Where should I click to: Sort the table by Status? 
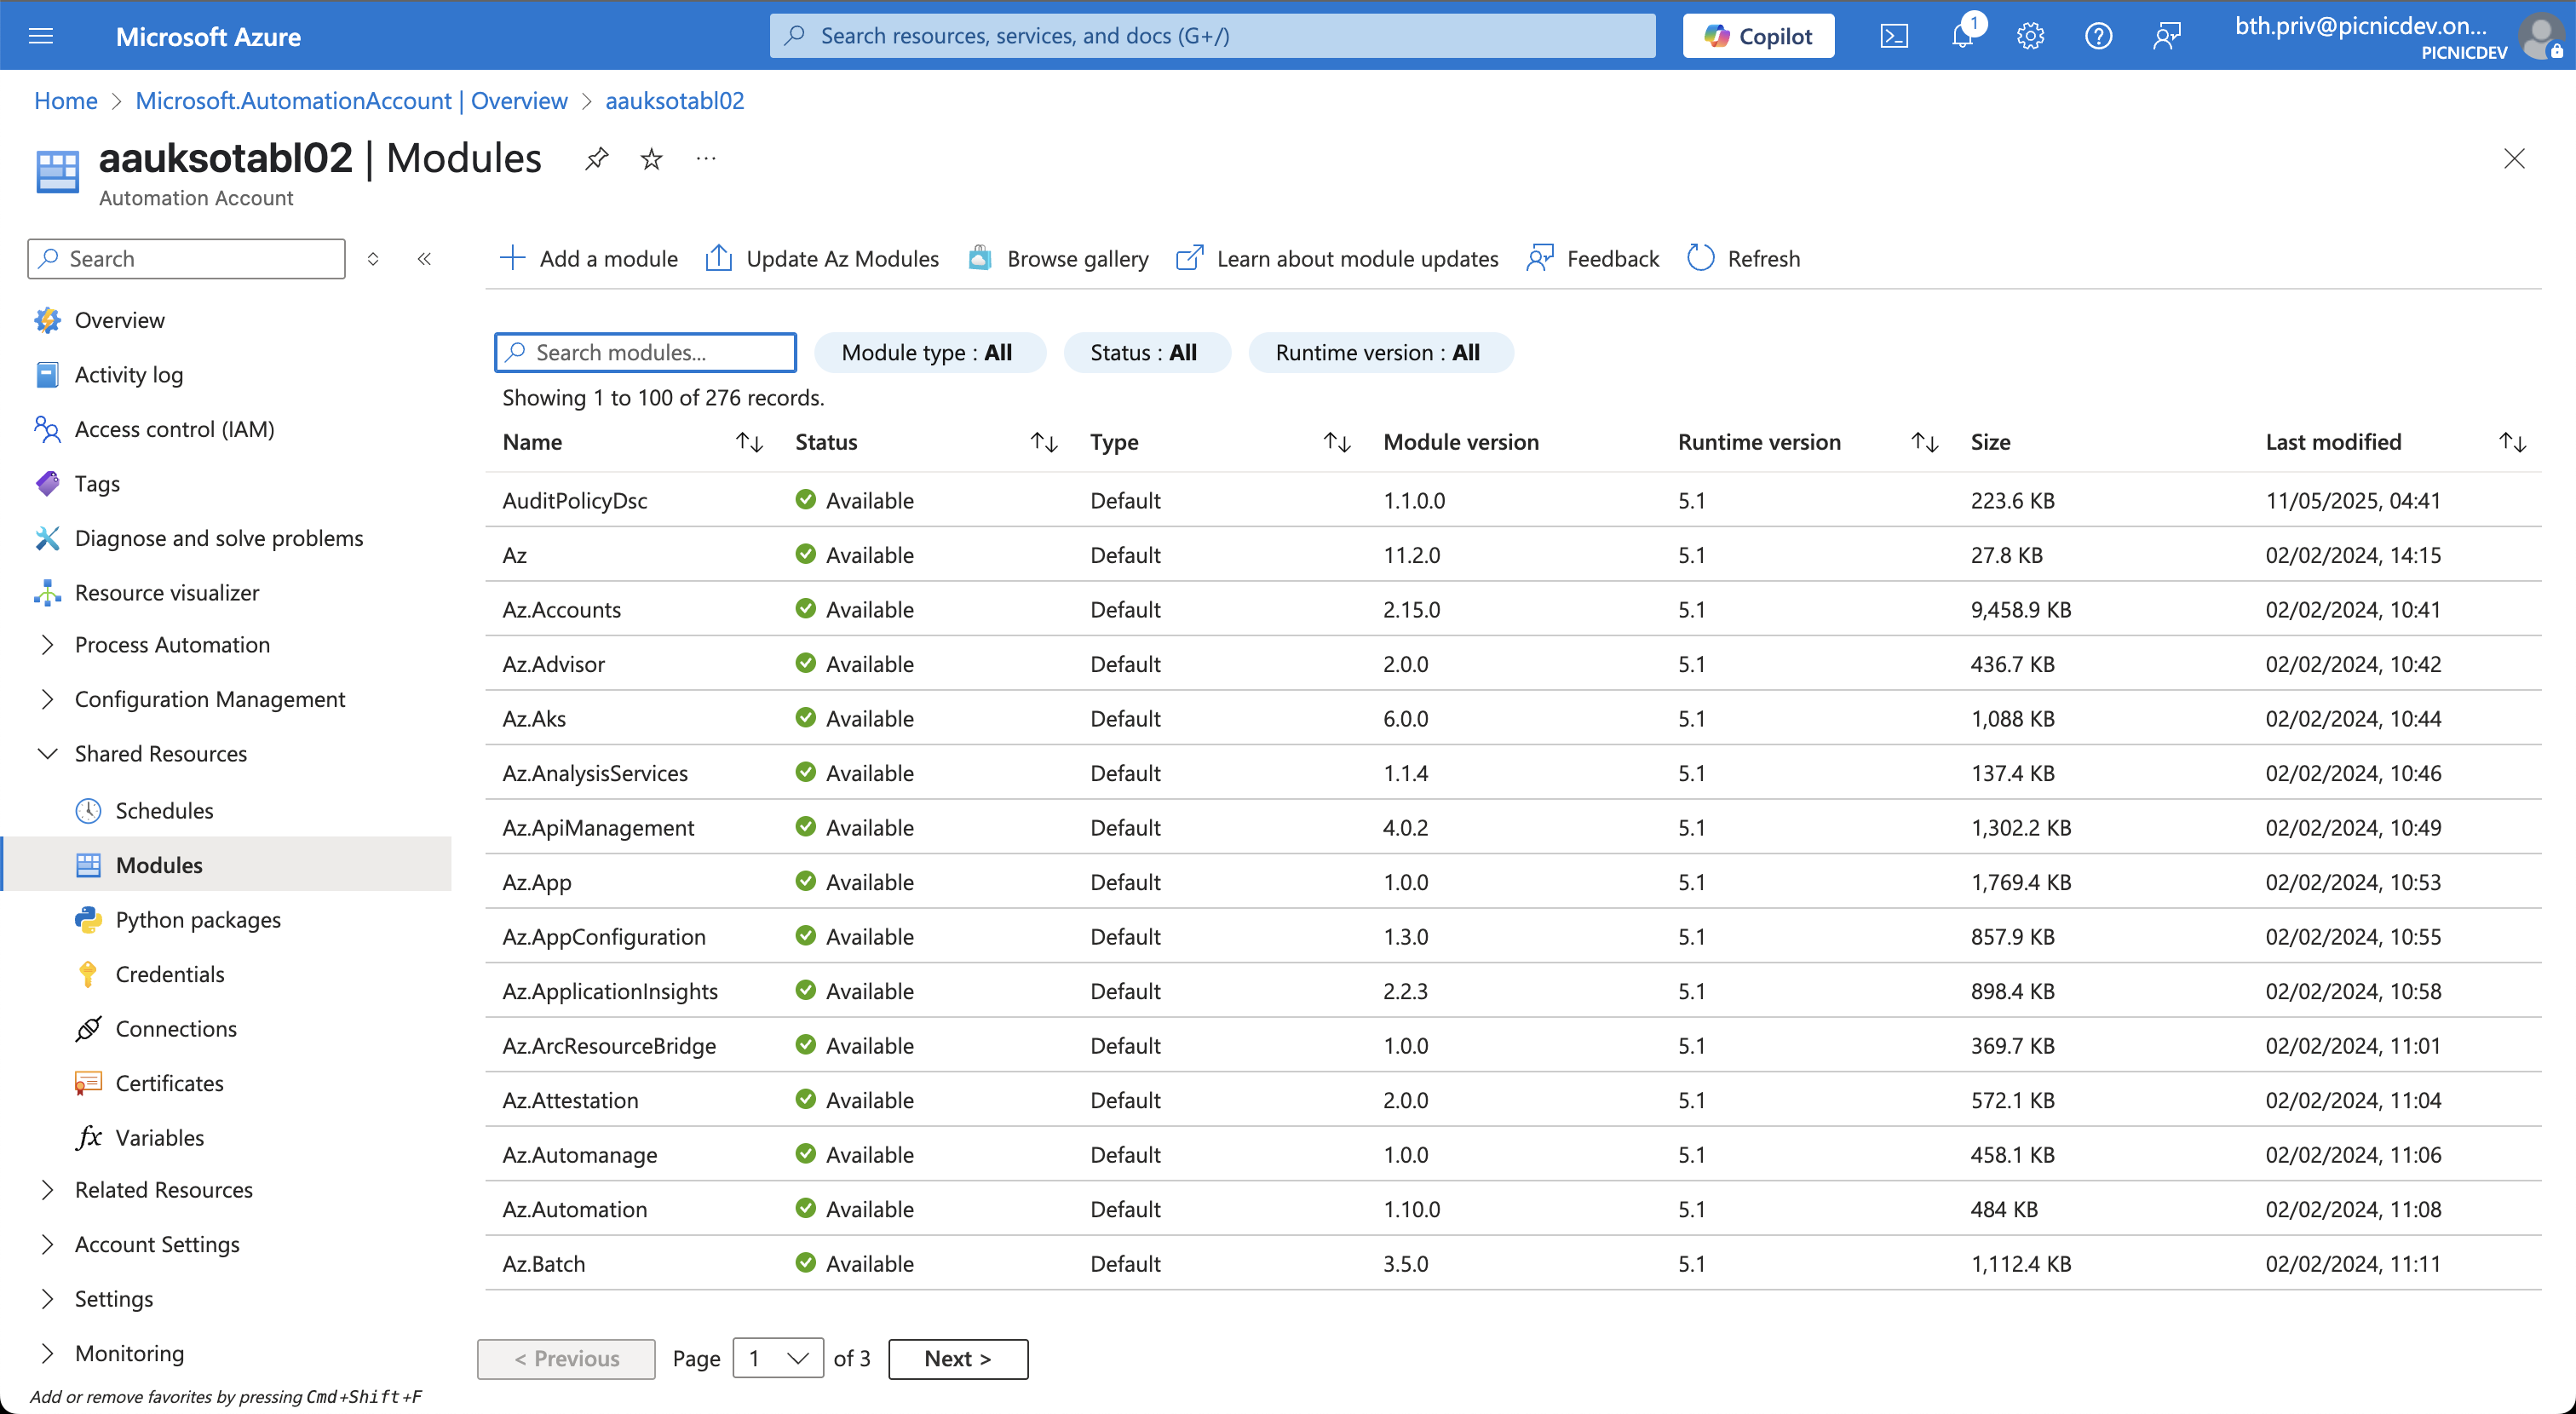click(x=1044, y=442)
